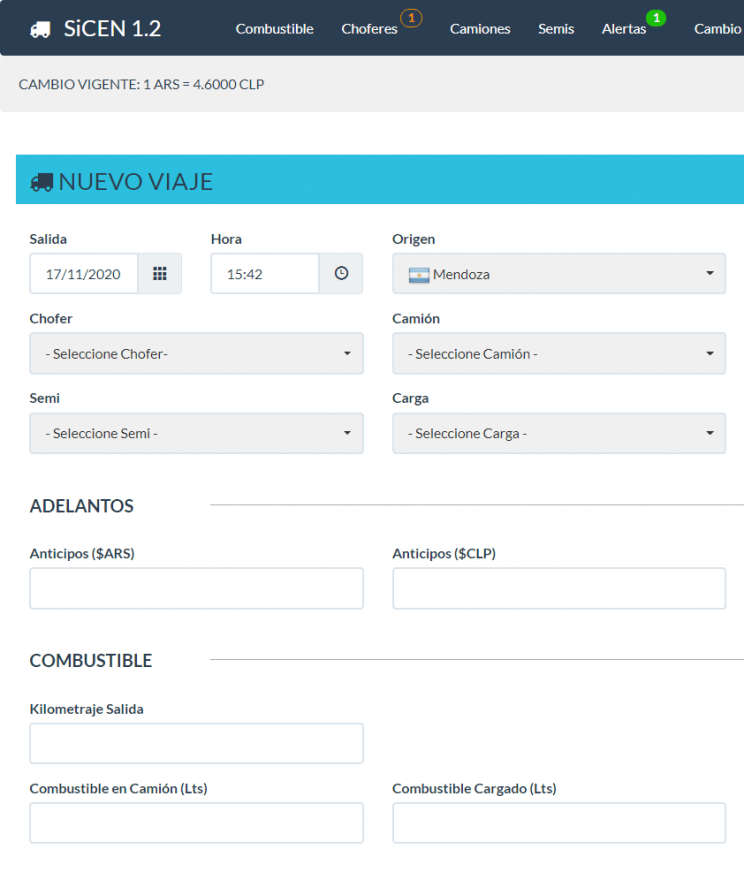Open the Semis menu
The image size is (744, 872).
click(x=556, y=29)
